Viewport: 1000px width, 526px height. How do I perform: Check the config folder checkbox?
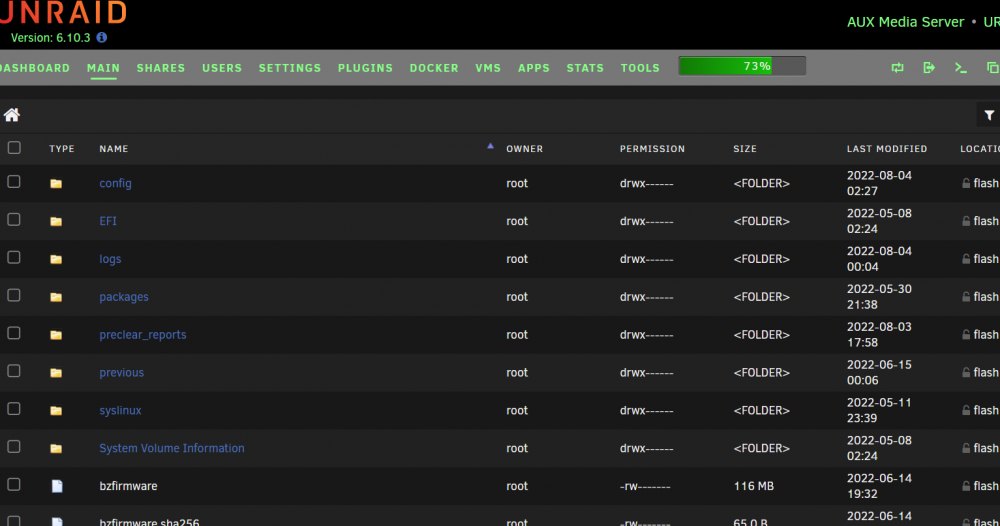tap(14, 182)
